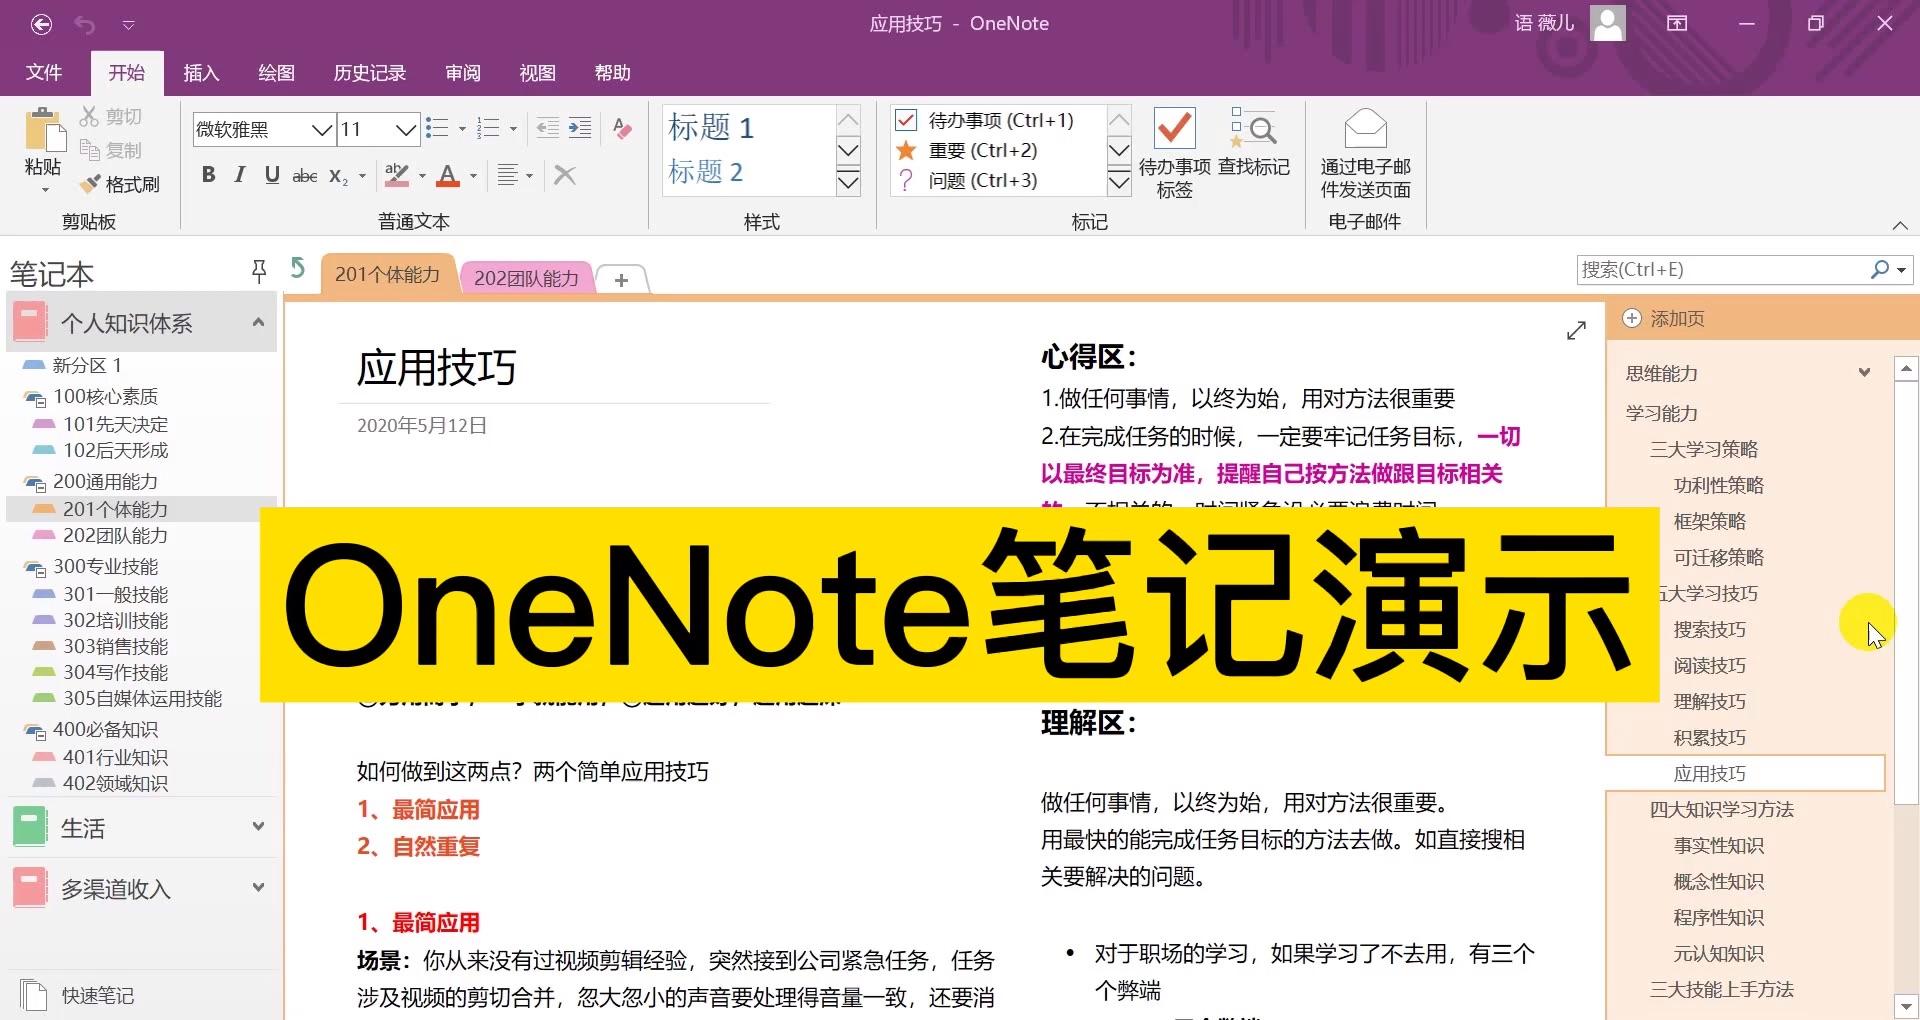Apply bullet list formatting

point(437,128)
